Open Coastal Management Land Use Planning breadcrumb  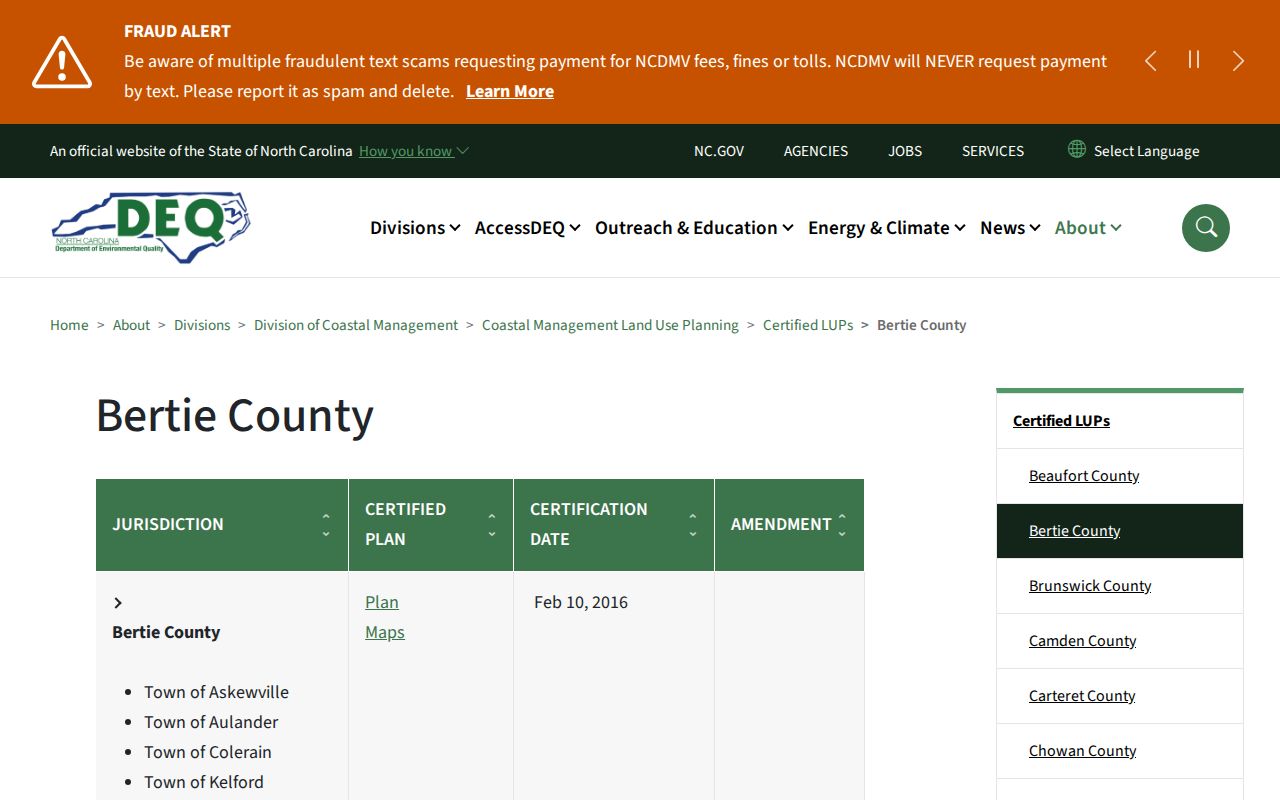(x=610, y=325)
